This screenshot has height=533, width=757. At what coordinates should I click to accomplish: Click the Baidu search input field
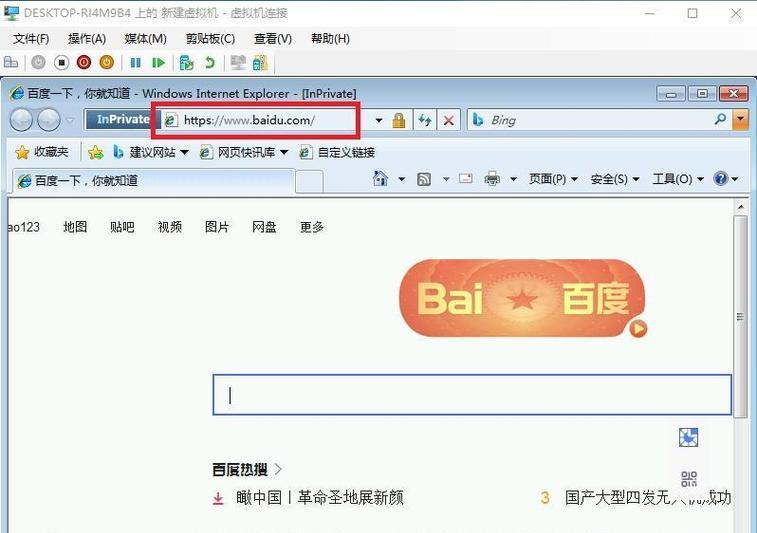tap(472, 395)
